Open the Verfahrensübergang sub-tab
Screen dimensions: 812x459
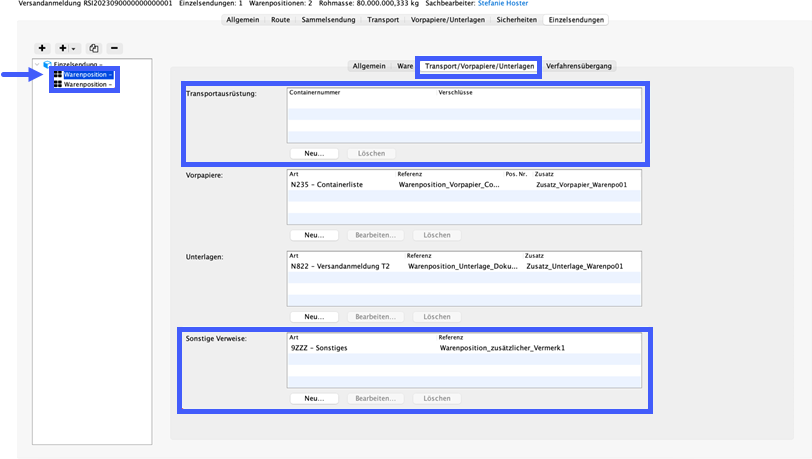[x=580, y=66]
